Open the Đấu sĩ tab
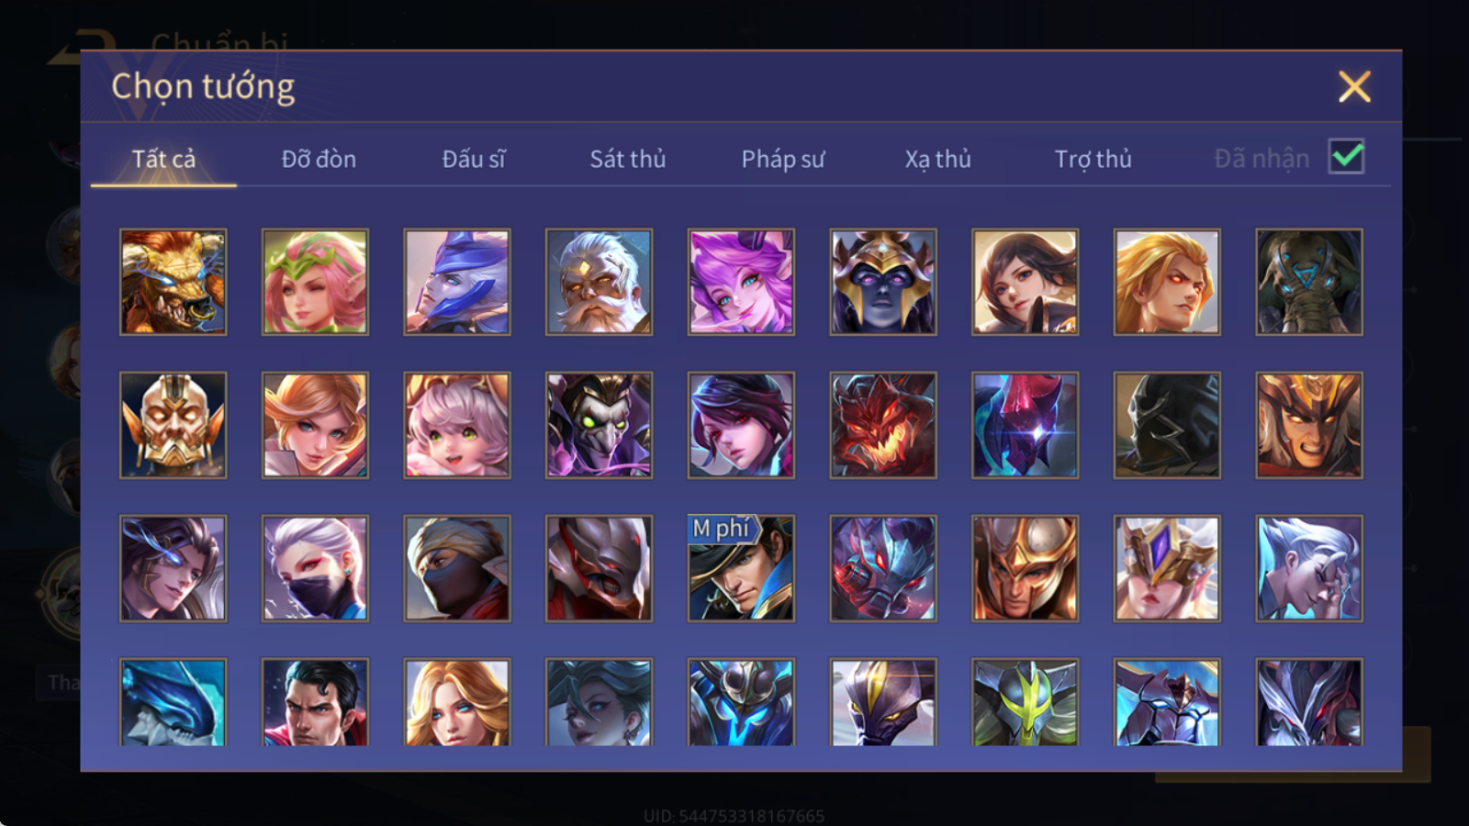Screen dimensions: 1469x826 coord(473,159)
